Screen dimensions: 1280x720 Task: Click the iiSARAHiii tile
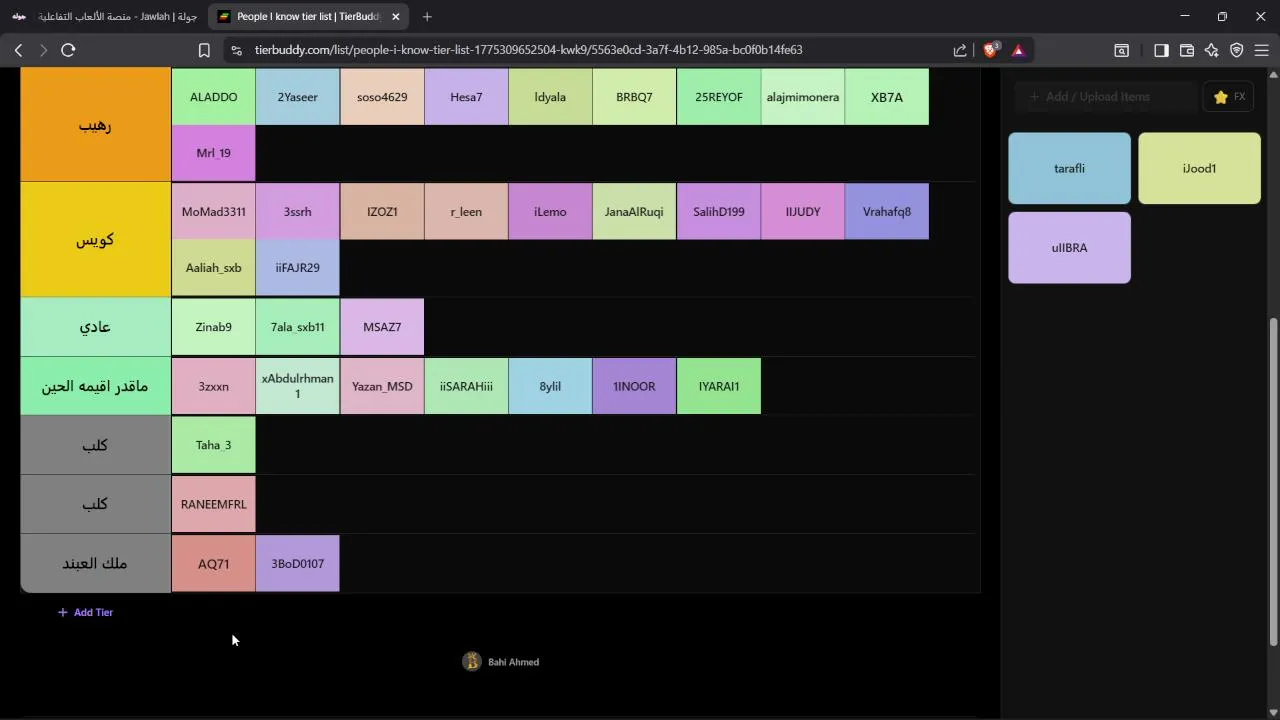pos(466,386)
